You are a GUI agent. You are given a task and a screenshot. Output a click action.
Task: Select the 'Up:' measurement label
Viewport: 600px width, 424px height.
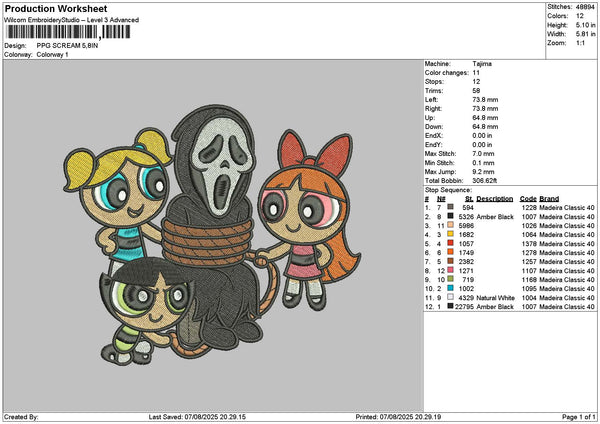[429, 118]
